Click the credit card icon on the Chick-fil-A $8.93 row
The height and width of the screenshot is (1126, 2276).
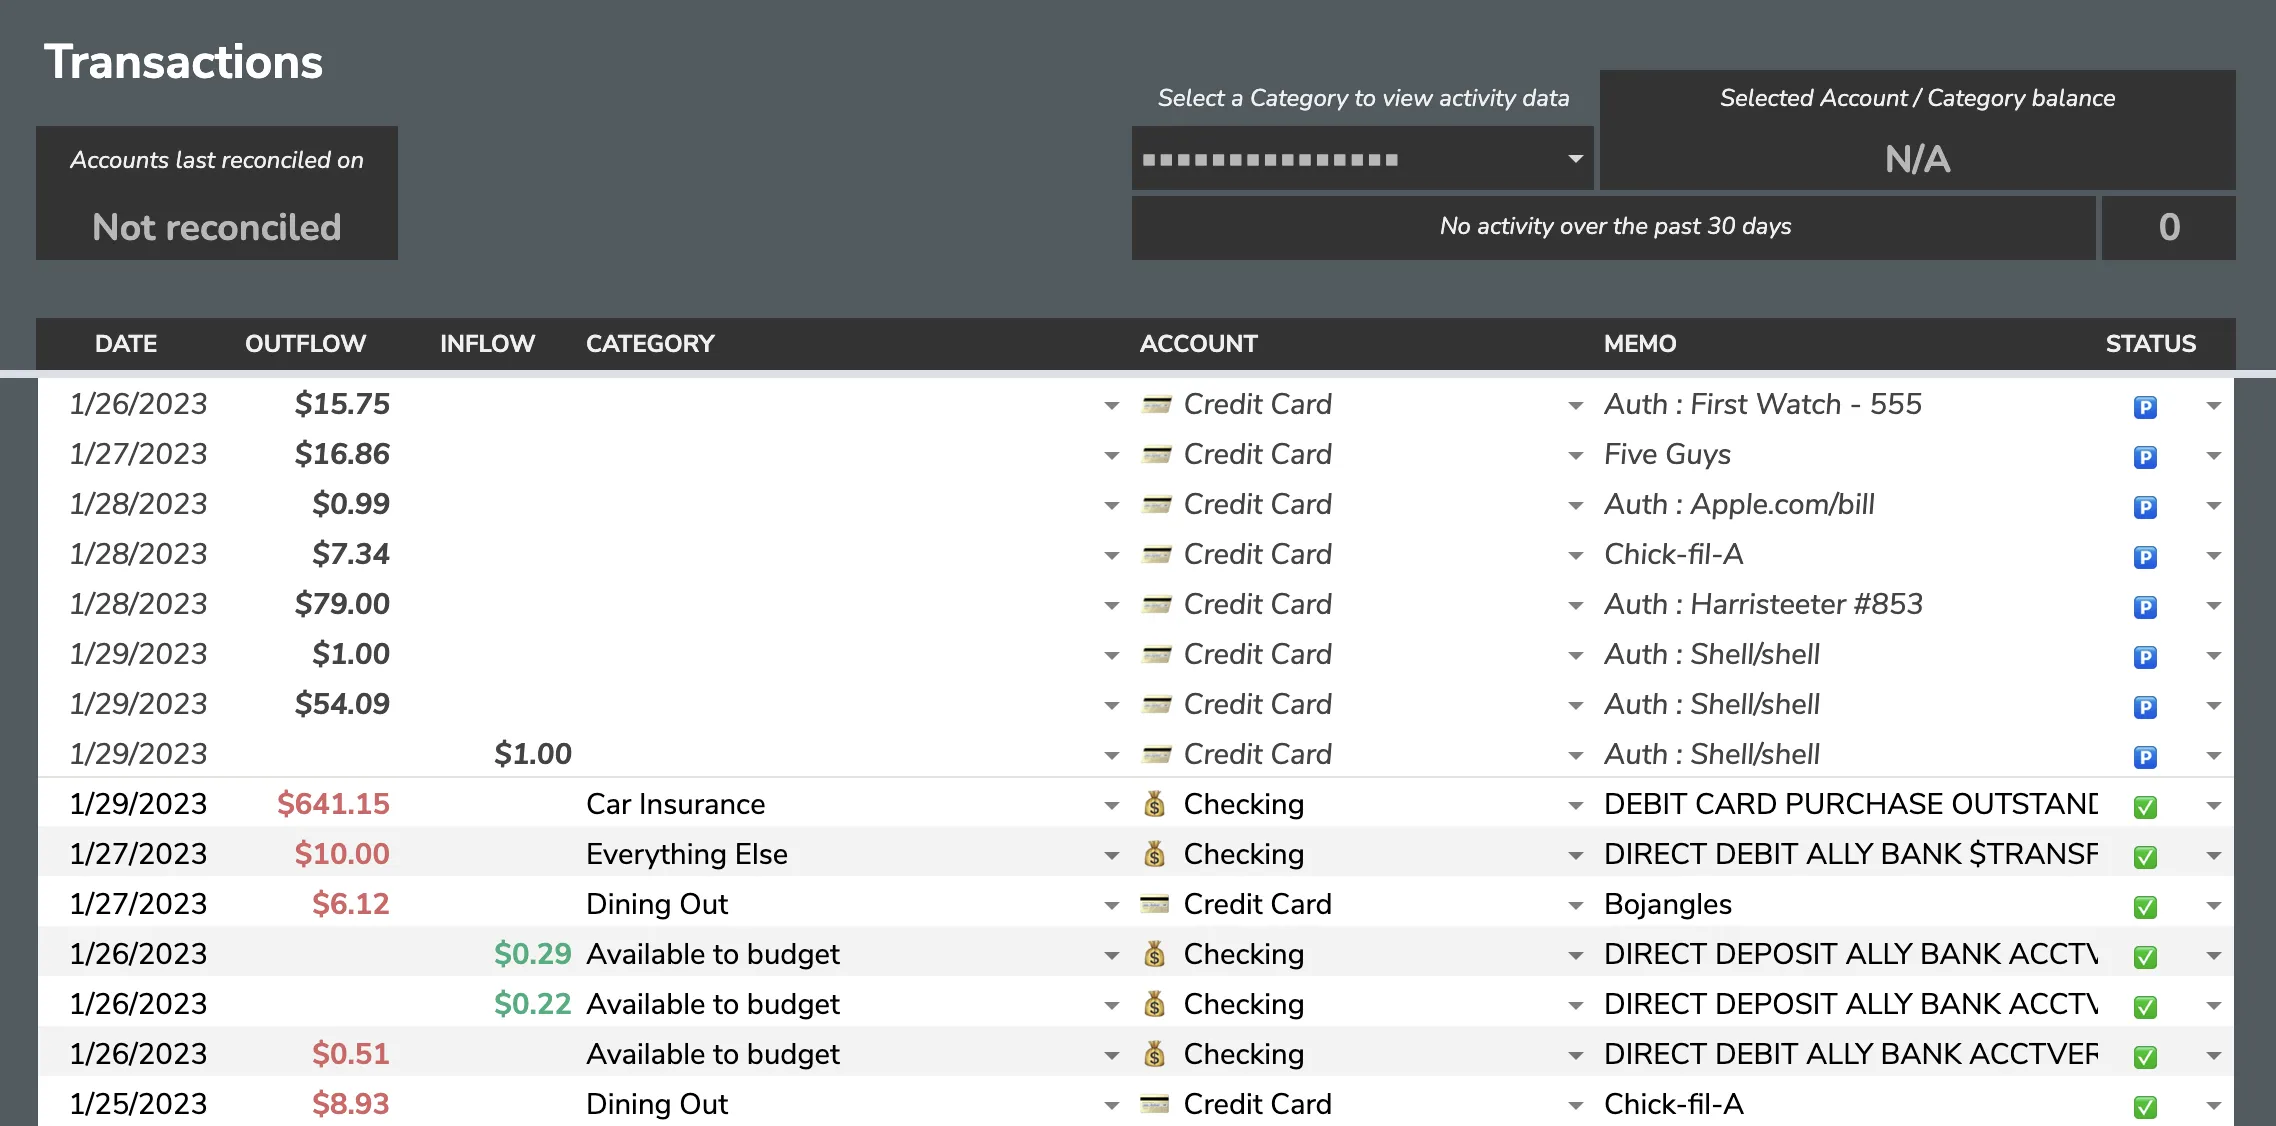pos(1157,1104)
